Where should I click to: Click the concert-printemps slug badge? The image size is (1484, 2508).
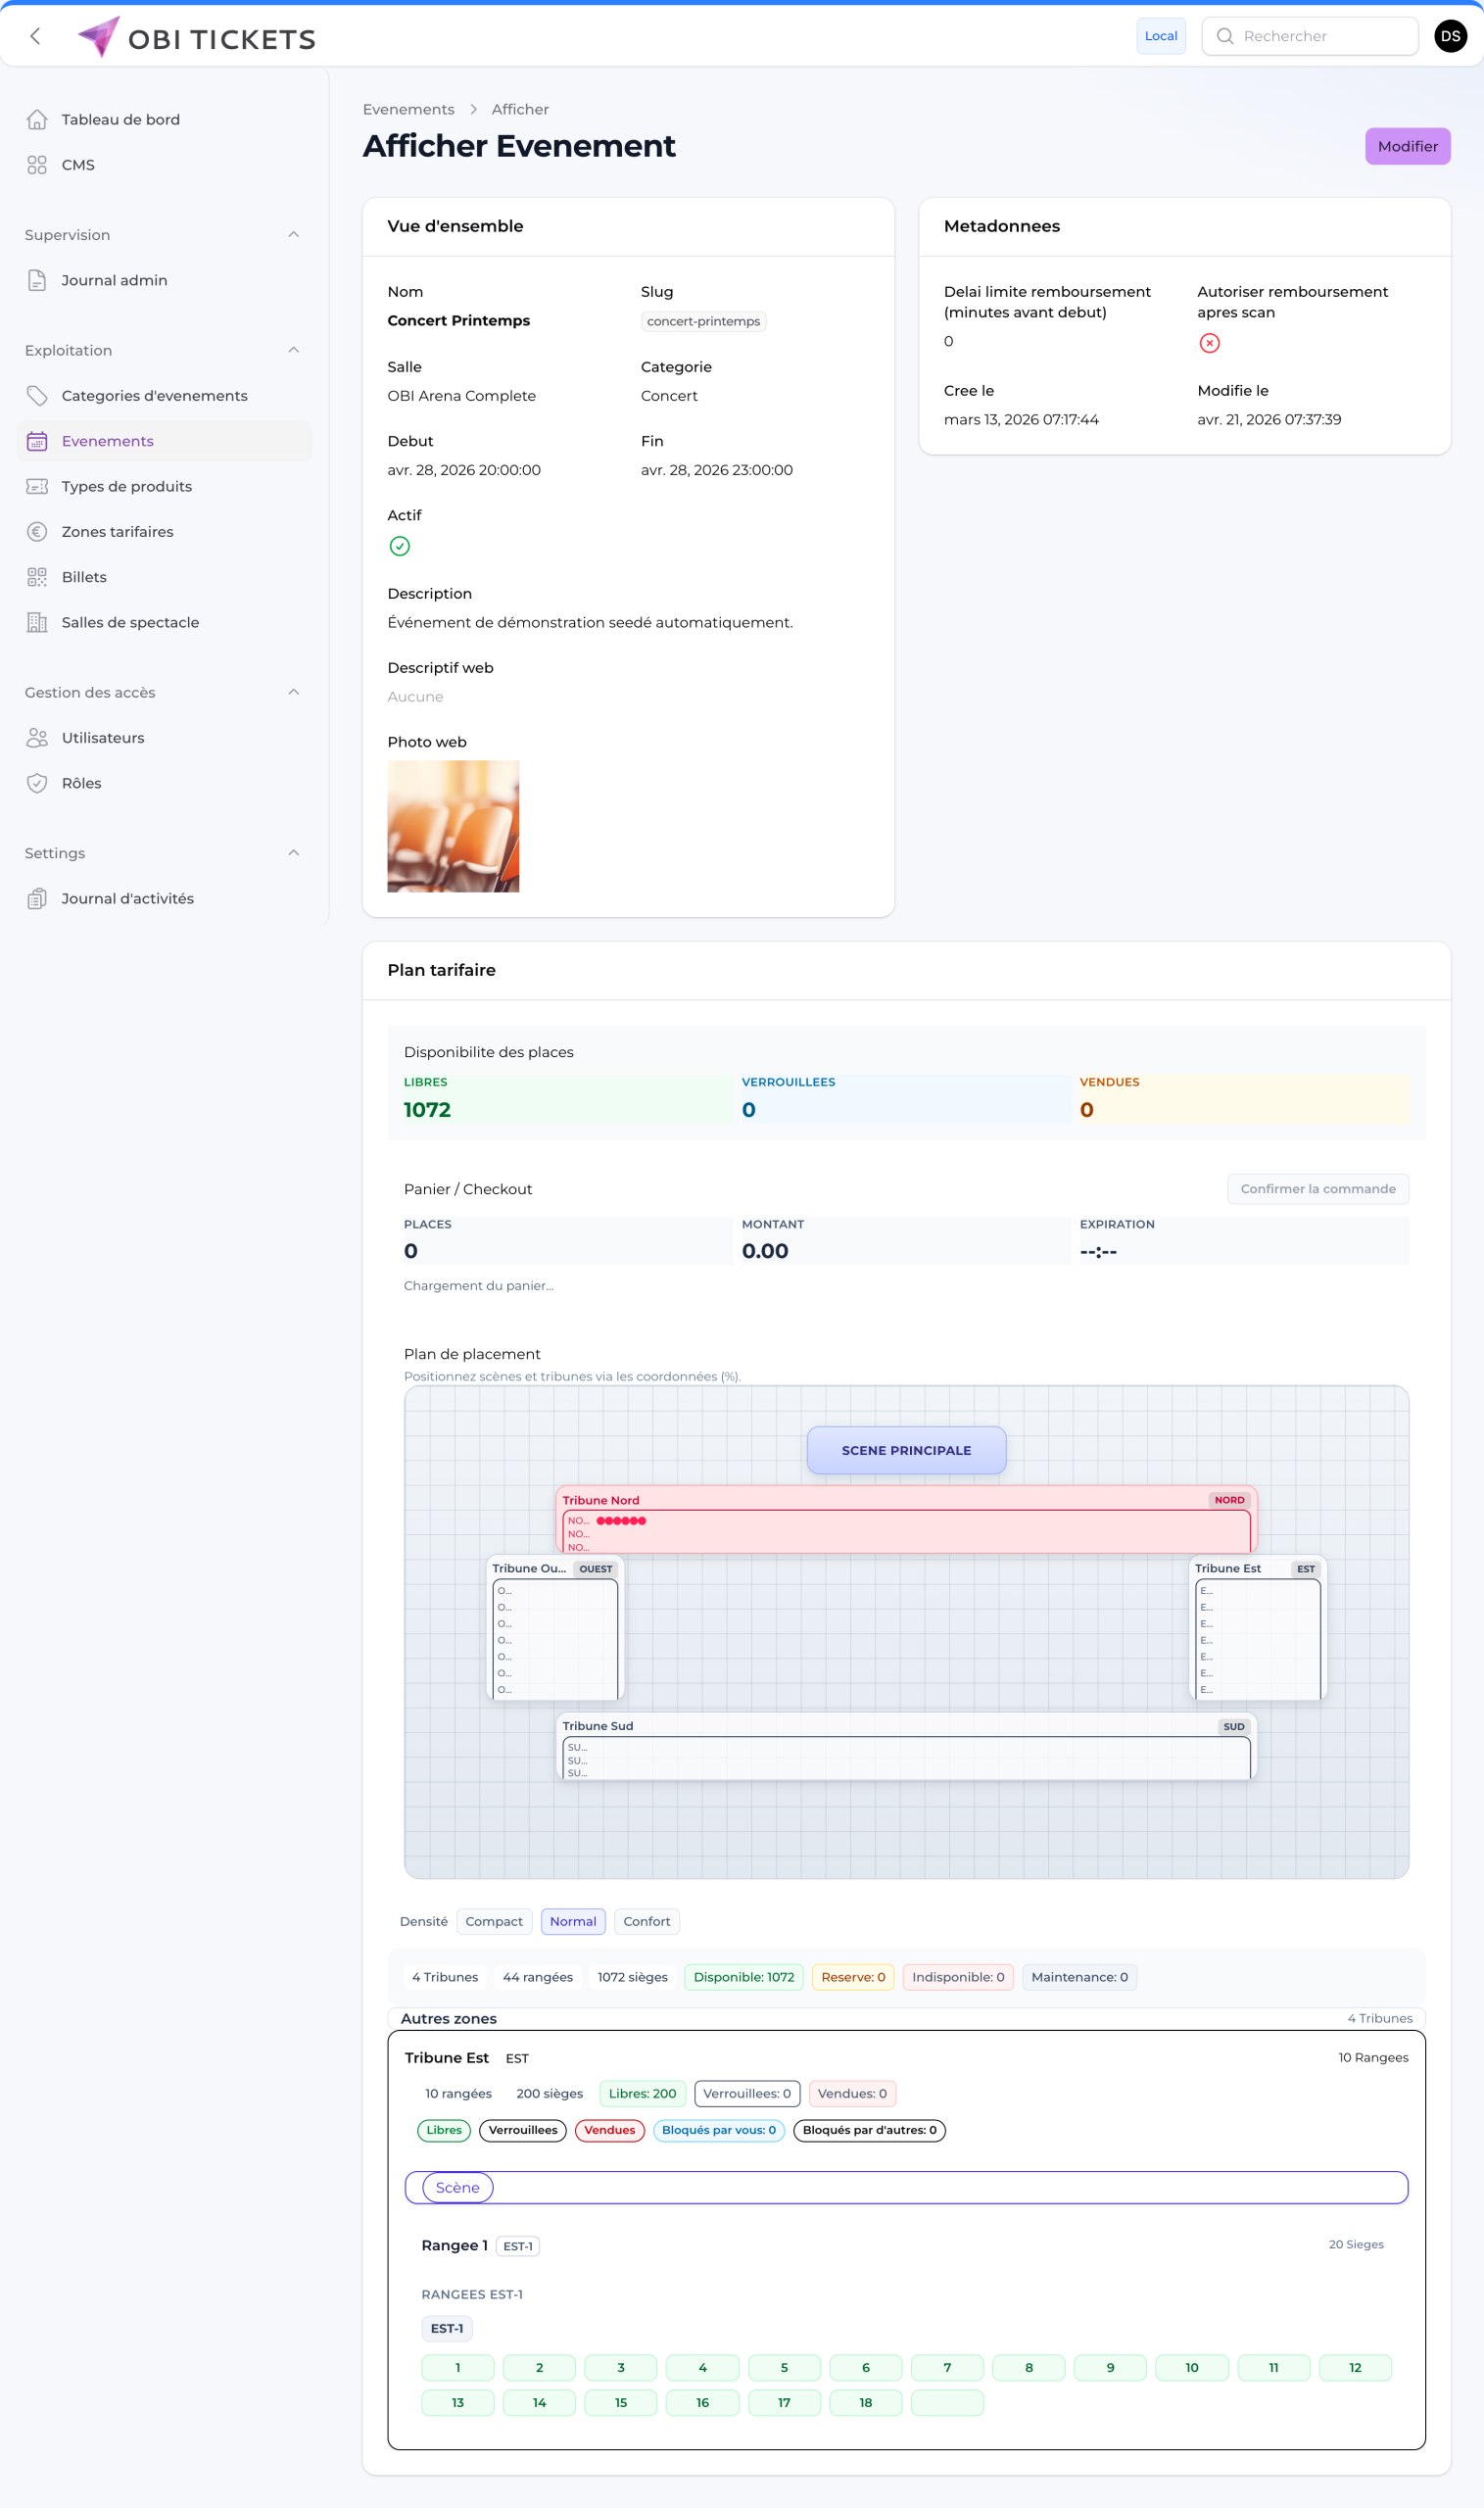pos(703,321)
